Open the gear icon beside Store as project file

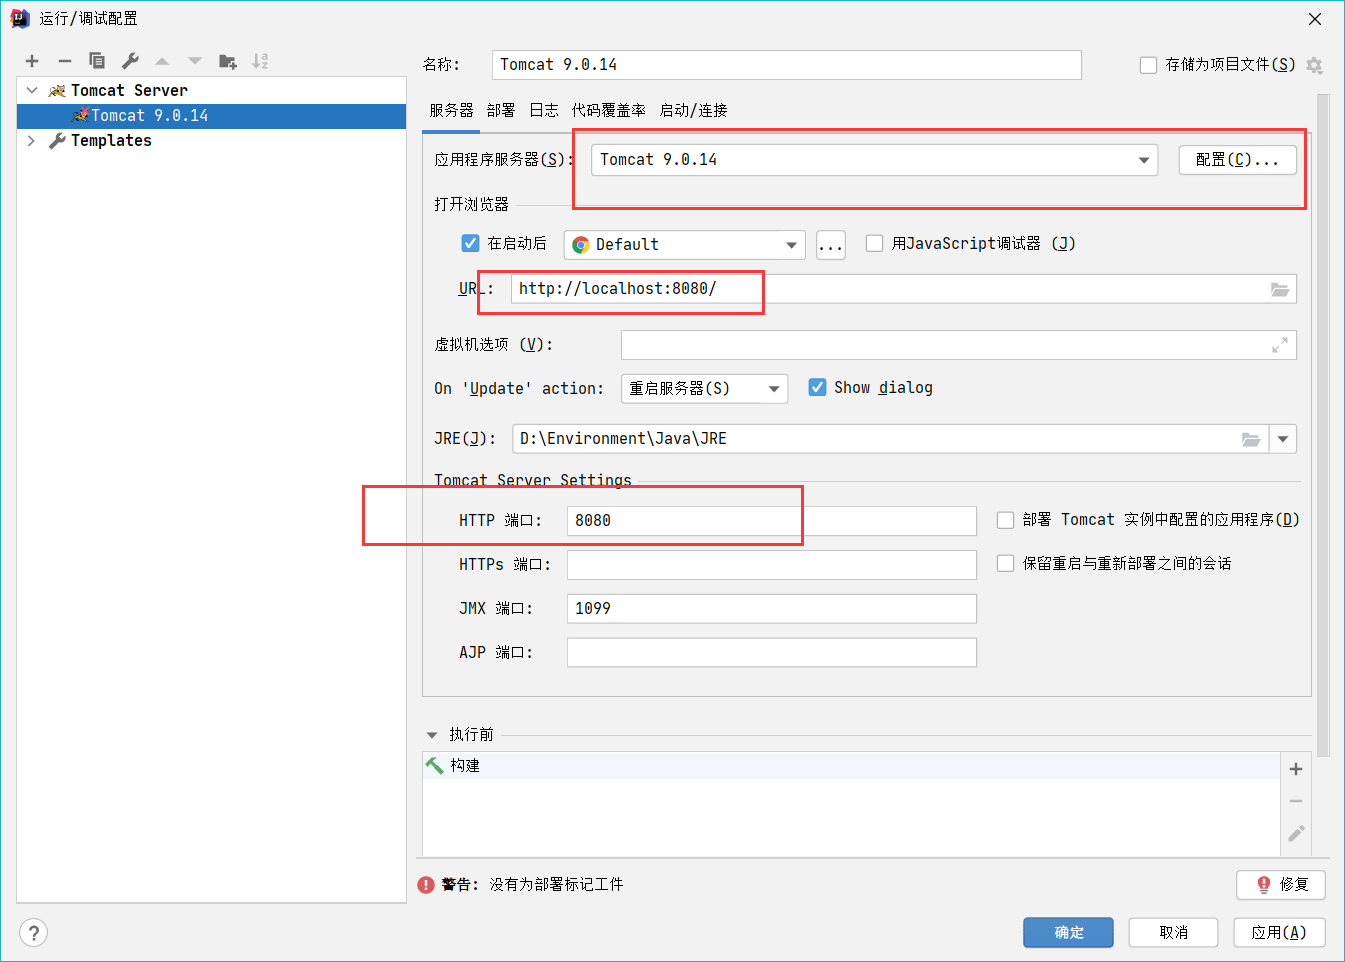(x=1314, y=65)
